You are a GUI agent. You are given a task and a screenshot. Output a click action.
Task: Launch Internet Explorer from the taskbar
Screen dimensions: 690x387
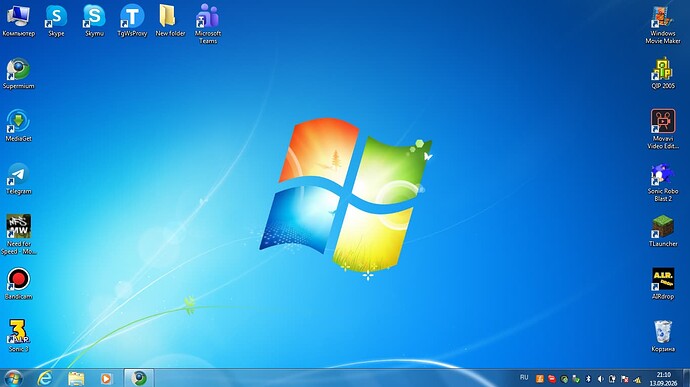(44, 378)
